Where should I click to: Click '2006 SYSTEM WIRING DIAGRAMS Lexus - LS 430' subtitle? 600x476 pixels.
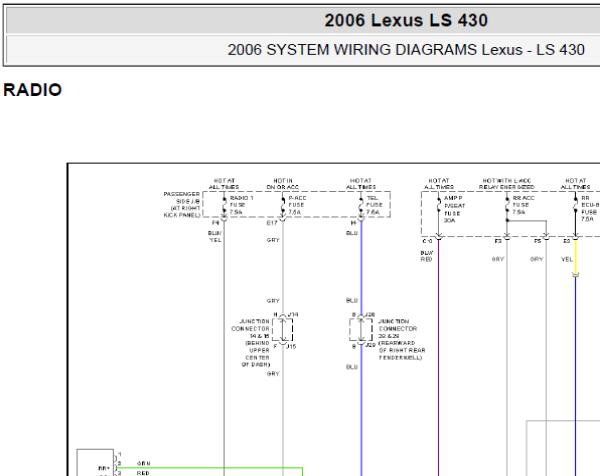point(406,50)
